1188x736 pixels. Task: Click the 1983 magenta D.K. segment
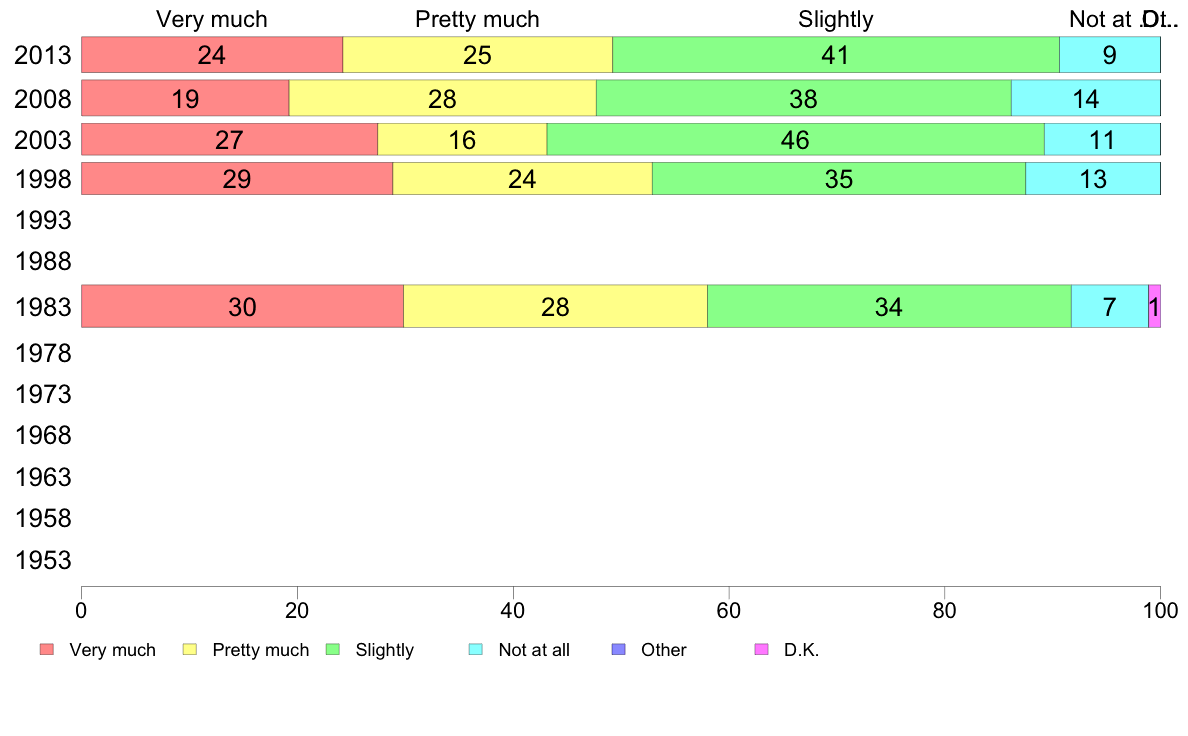click(x=1155, y=306)
